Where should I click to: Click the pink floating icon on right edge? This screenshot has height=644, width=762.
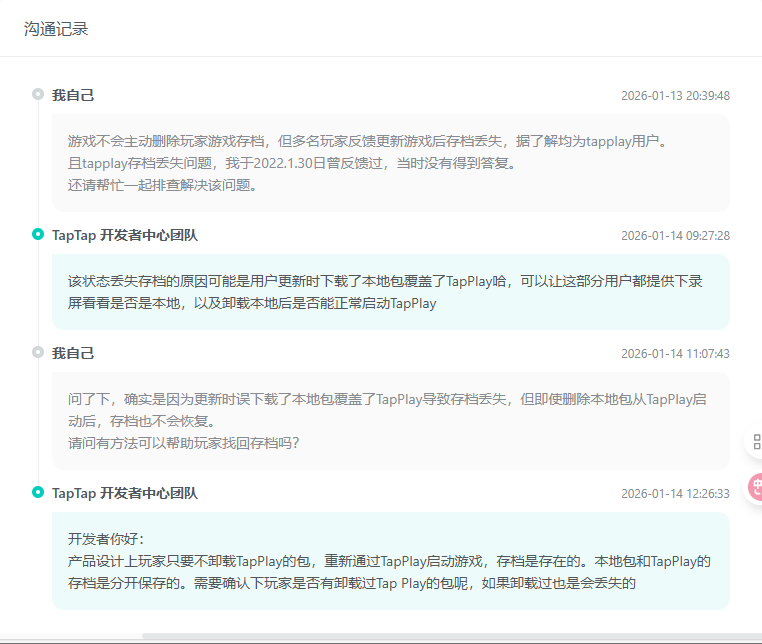756,487
